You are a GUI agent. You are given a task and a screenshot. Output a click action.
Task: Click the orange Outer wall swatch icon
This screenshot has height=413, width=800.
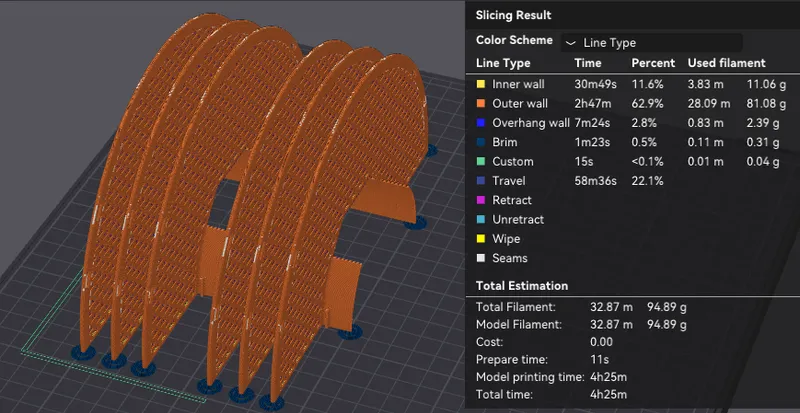(481, 103)
